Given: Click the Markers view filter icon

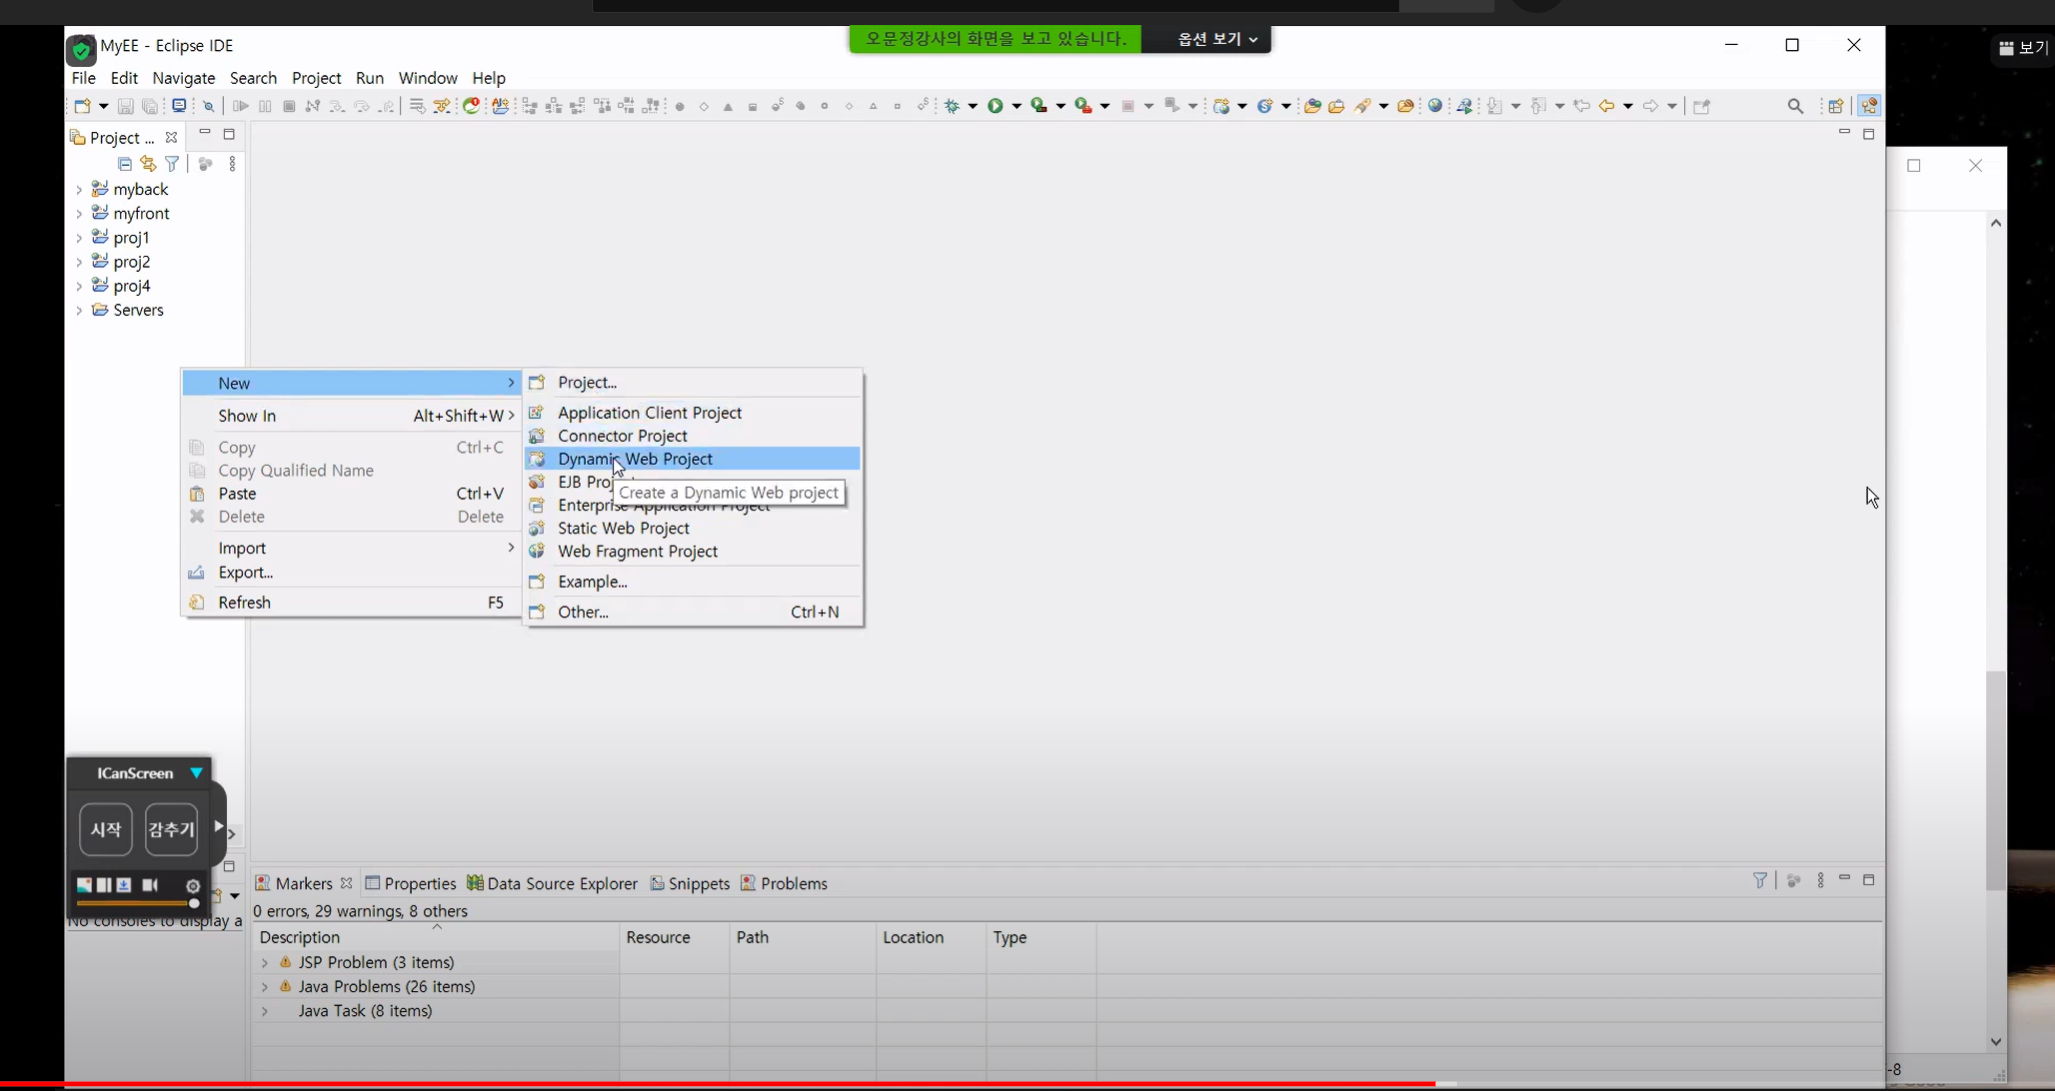Looking at the screenshot, I should [1759, 881].
